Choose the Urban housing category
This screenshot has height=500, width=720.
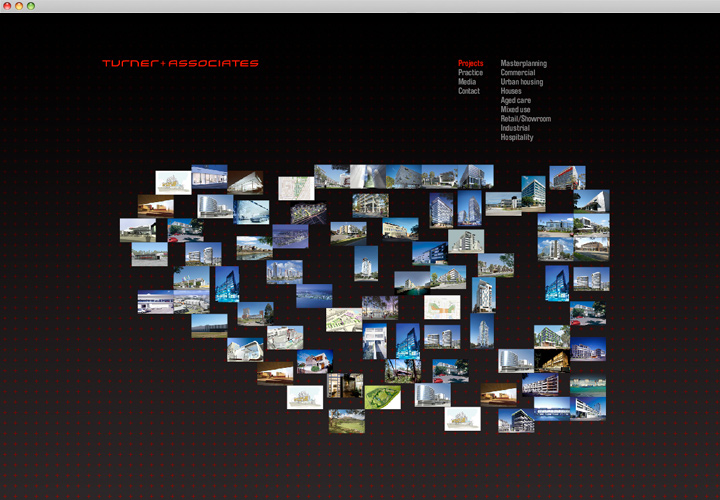522,82
